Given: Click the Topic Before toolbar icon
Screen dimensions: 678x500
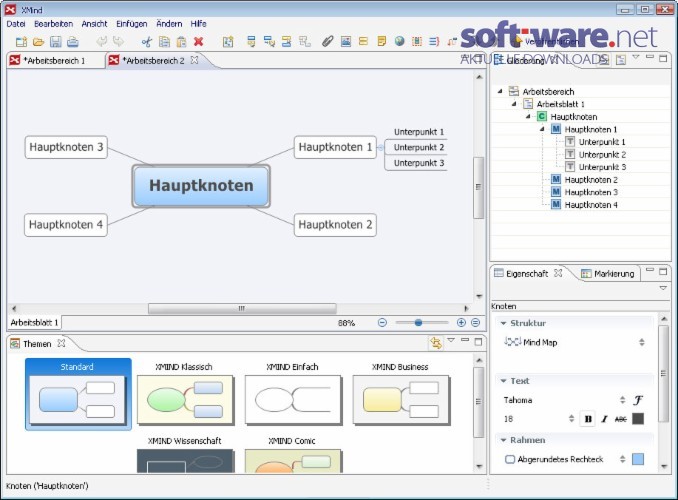Looking at the screenshot, I should 286,42.
